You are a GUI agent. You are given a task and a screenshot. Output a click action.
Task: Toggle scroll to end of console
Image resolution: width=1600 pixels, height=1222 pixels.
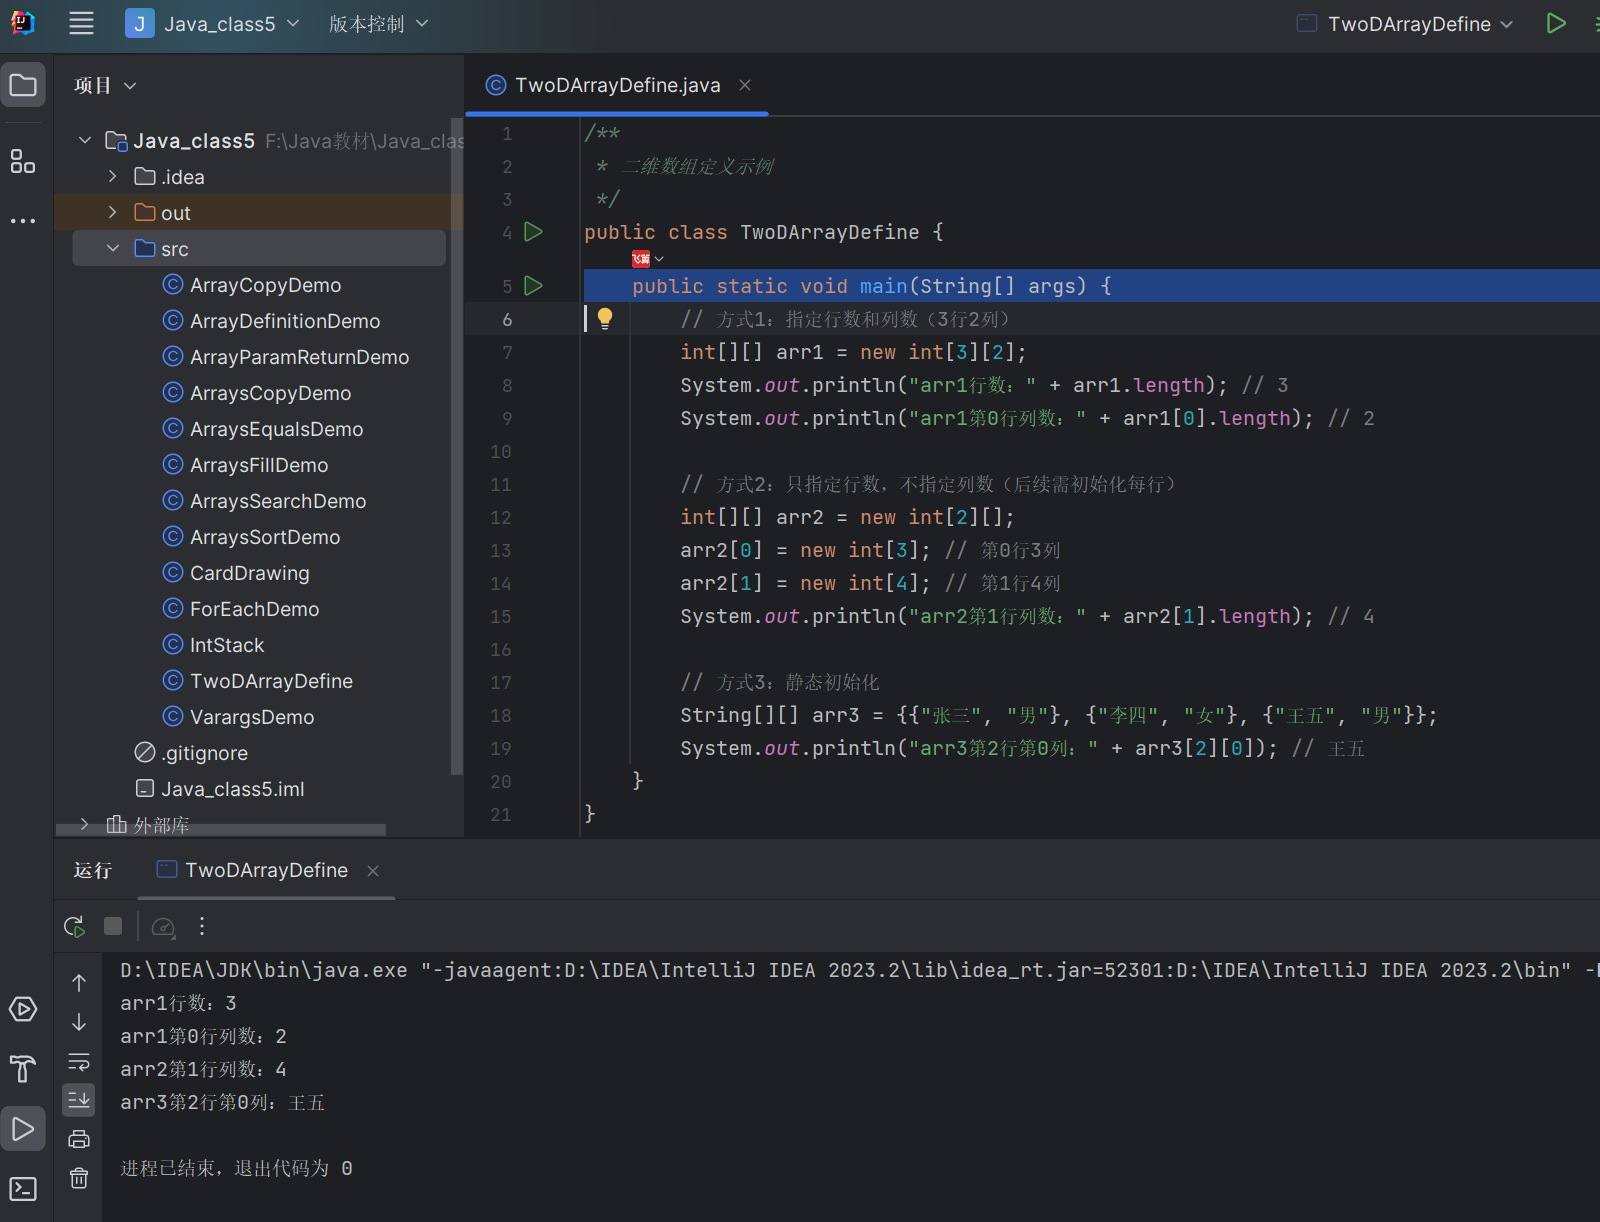click(79, 1100)
